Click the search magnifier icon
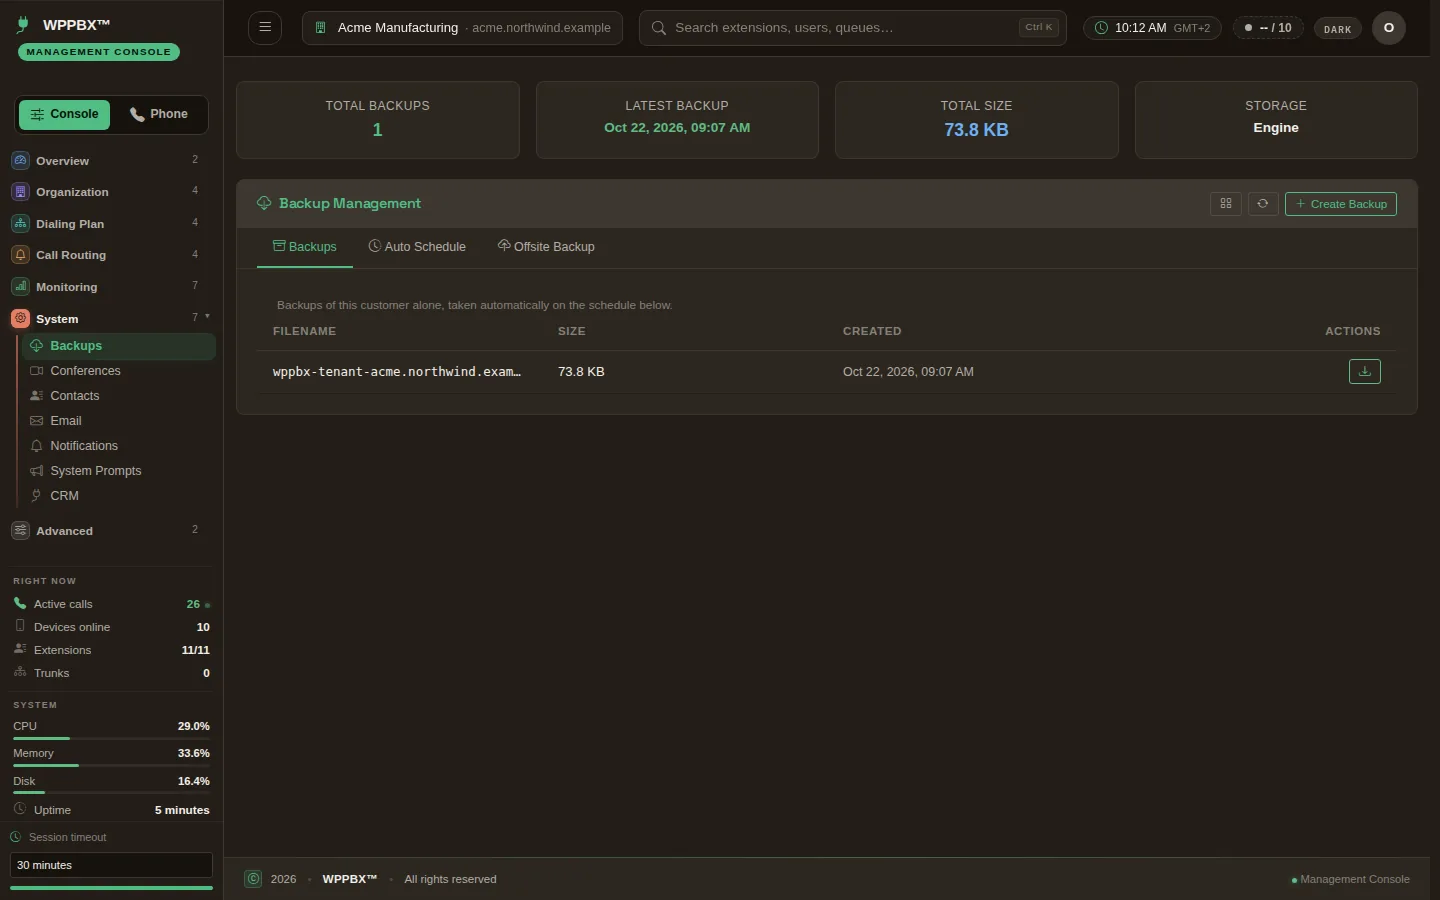Screen dimensions: 1440x900 click(659, 28)
